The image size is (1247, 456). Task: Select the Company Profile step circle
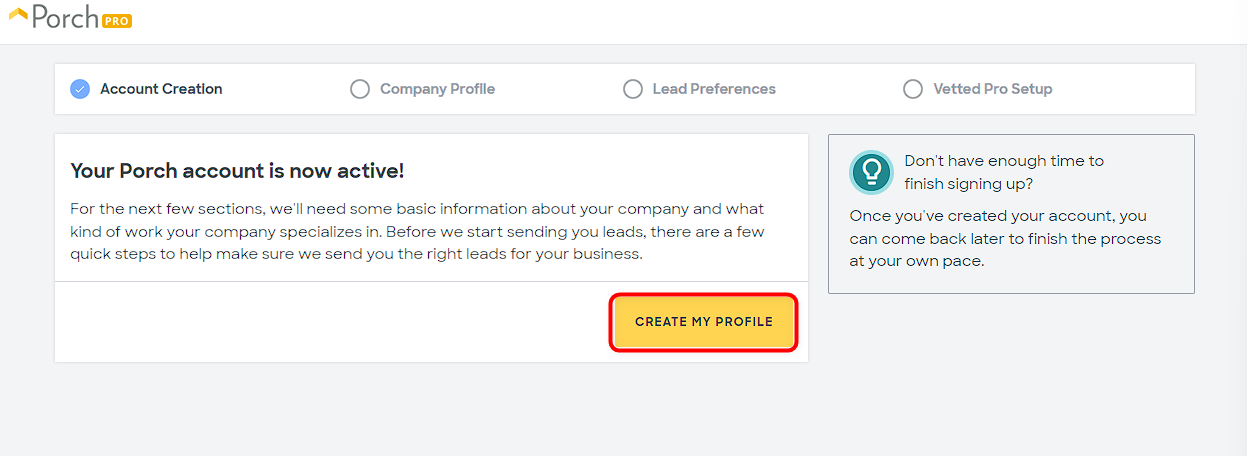[360, 89]
